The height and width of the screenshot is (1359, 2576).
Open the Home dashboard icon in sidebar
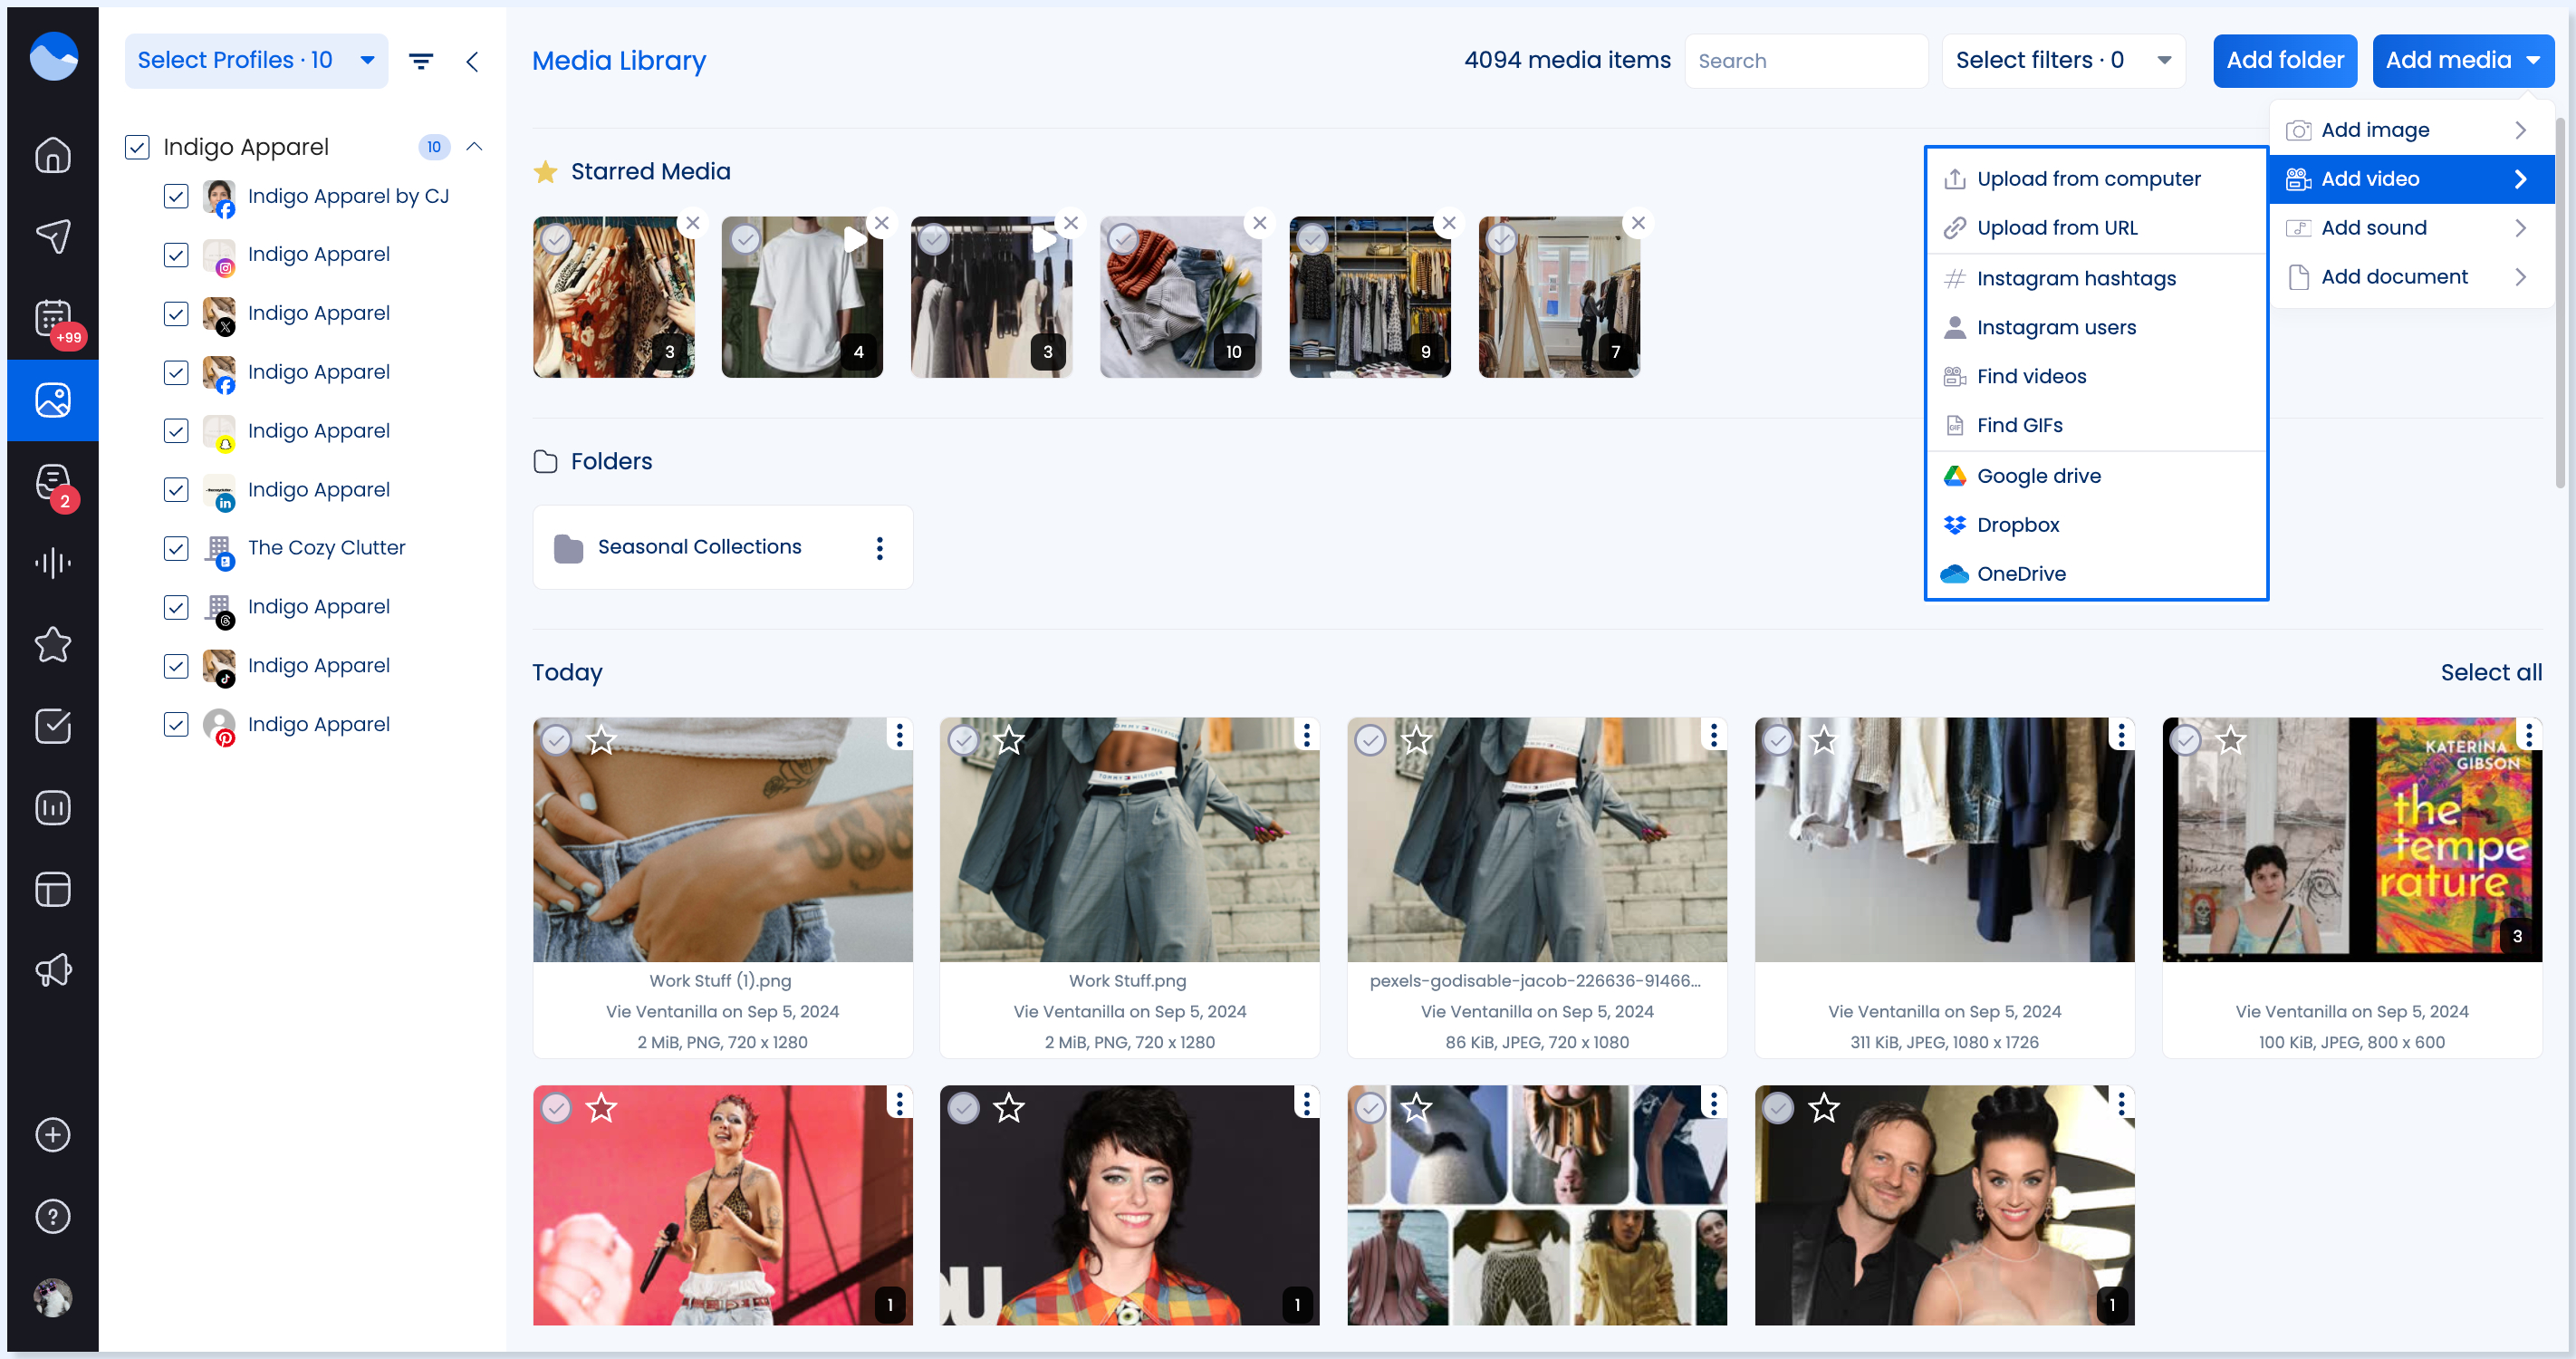[53, 155]
